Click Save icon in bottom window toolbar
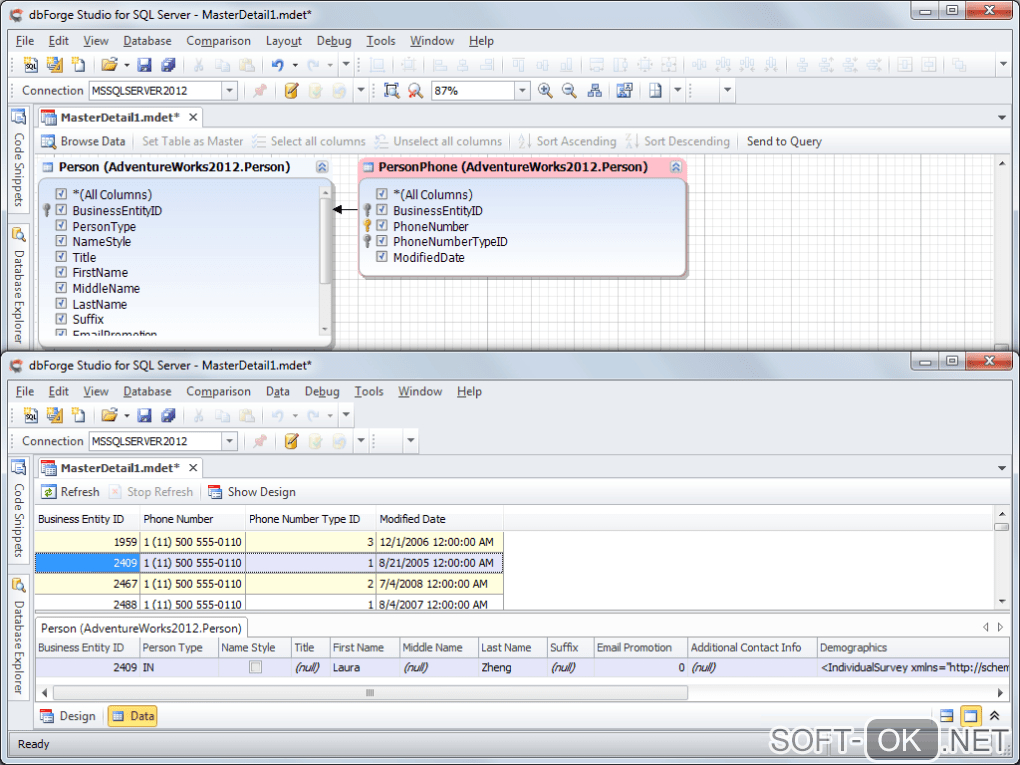Viewport: 1020px width, 765px height. click(144, 415)
